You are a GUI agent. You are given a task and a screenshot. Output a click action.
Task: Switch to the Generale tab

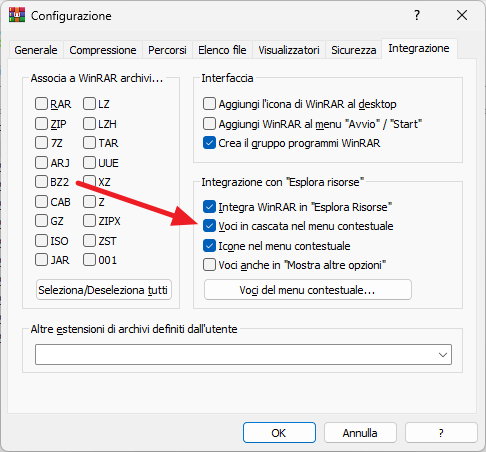point(36,50)
